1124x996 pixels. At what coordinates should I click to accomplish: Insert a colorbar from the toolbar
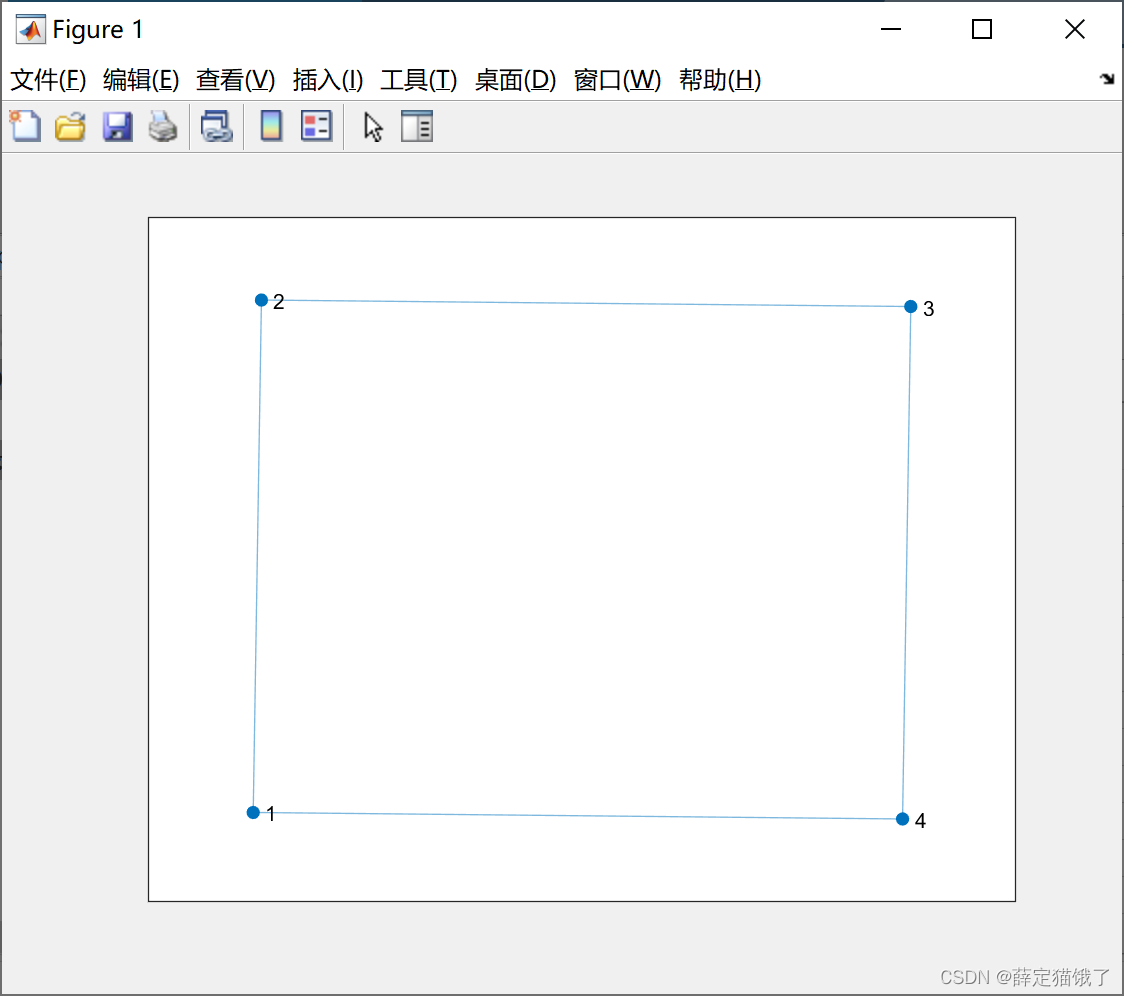pyautogui.click(x=270, y=126)
